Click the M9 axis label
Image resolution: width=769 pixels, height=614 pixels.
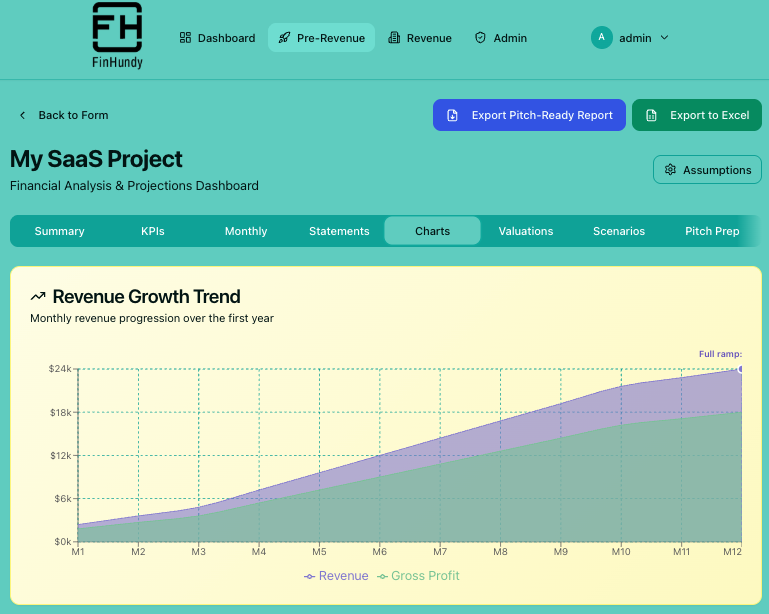561,552
